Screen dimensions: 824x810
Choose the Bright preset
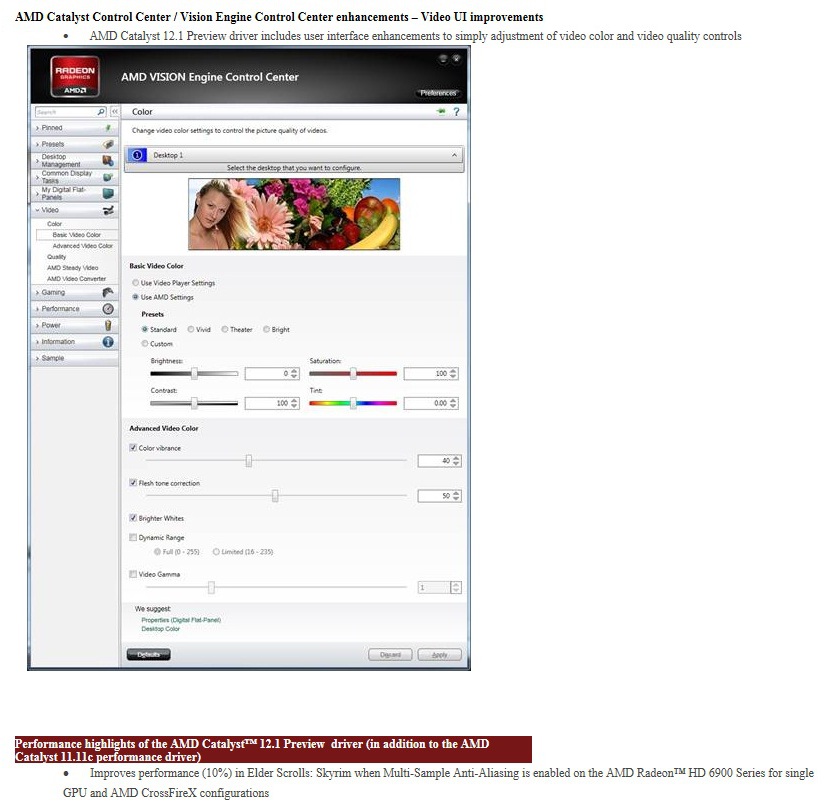(266, 330)
